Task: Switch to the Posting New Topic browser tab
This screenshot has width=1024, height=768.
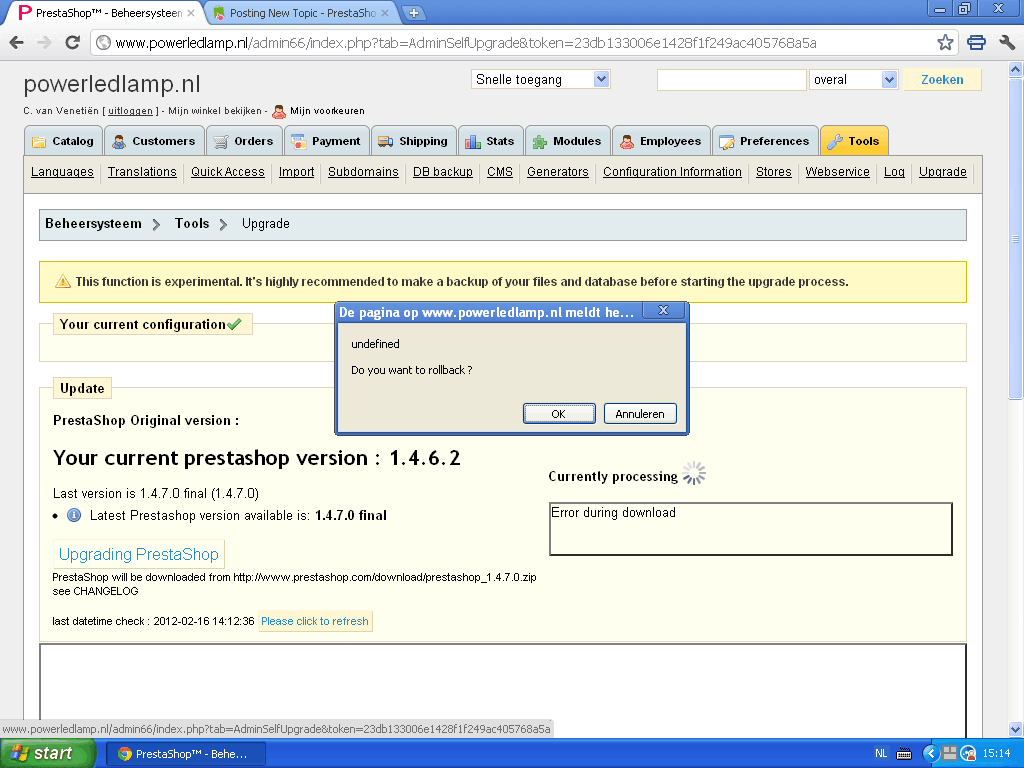Action: pyautogui.click(x=302, y=13)
